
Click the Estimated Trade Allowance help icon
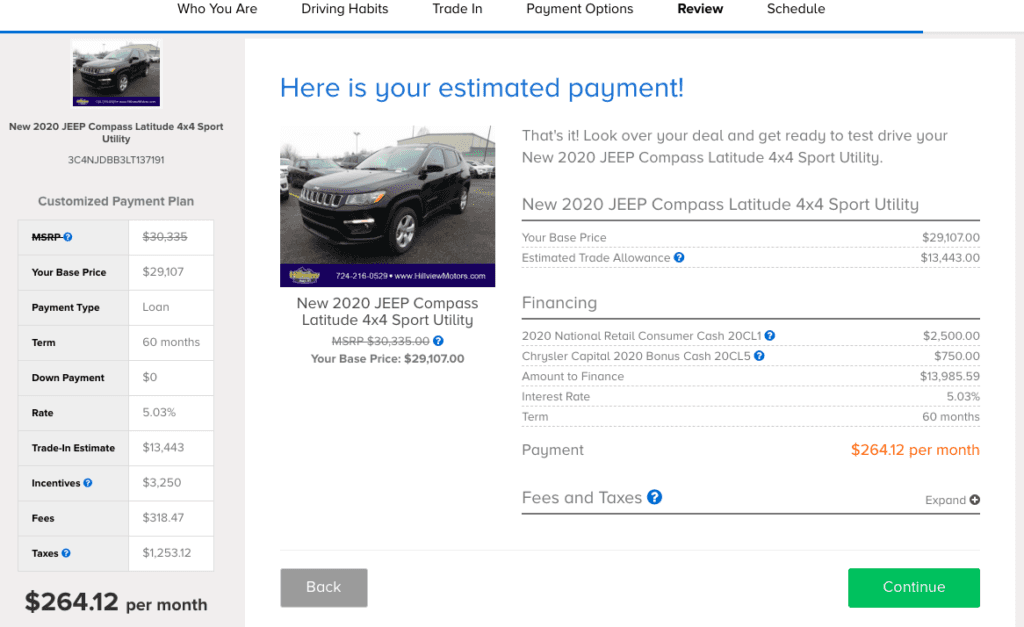(x=680, y=257)
